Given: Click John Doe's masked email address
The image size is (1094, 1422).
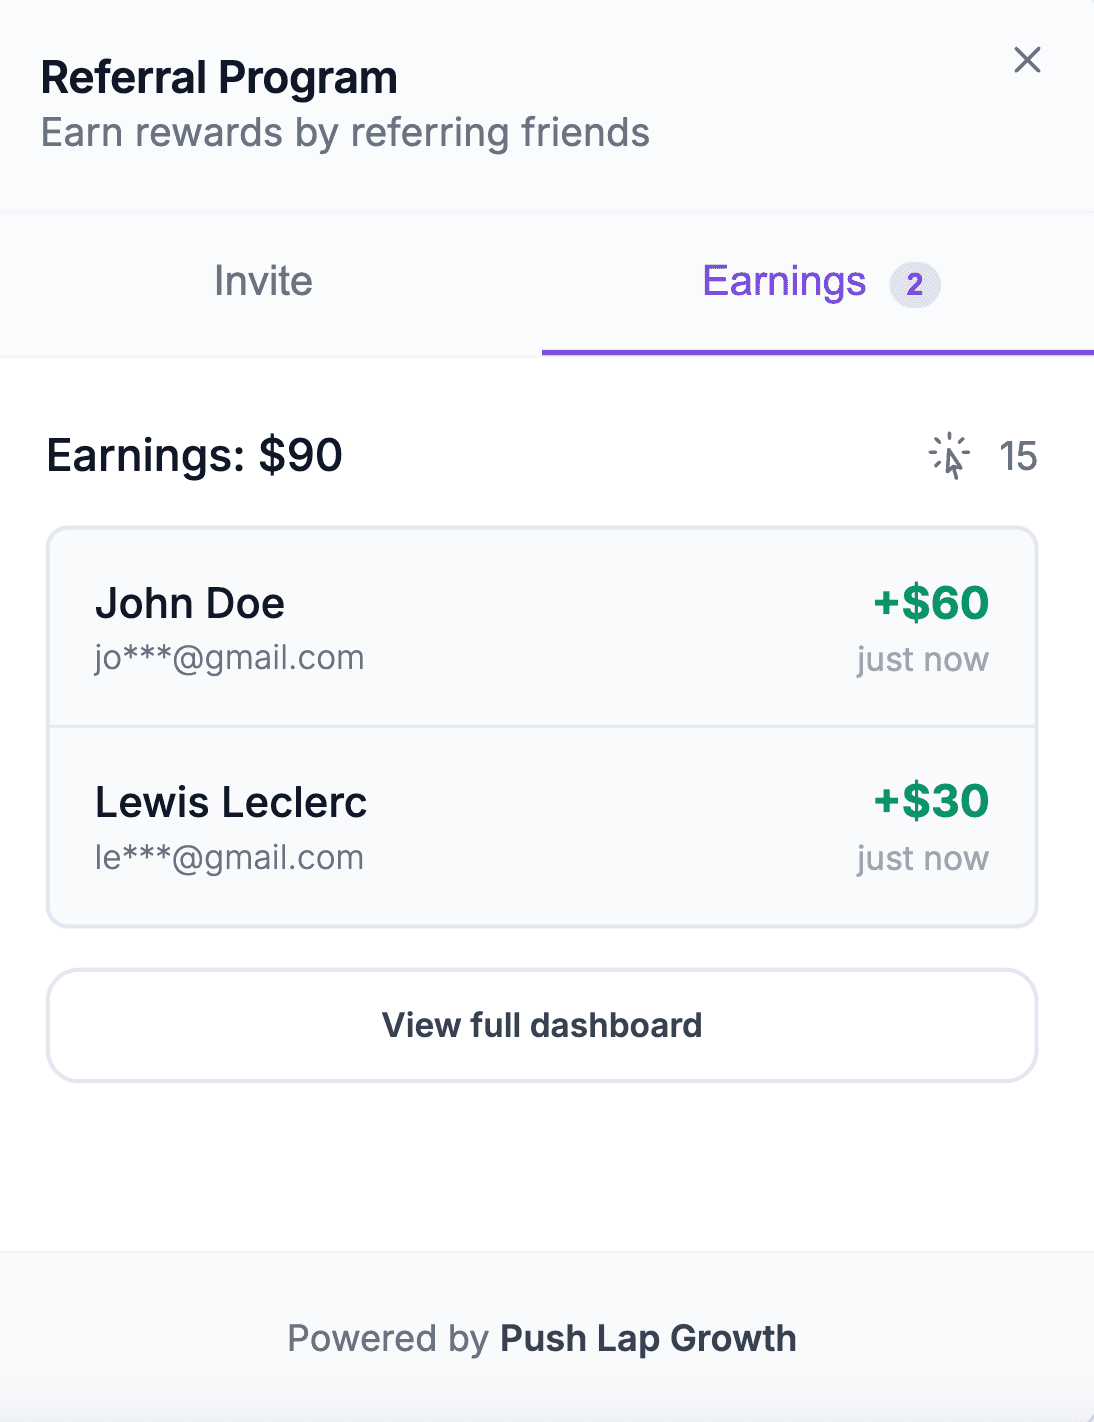Looking at the screenshot, I should point(229,658).
